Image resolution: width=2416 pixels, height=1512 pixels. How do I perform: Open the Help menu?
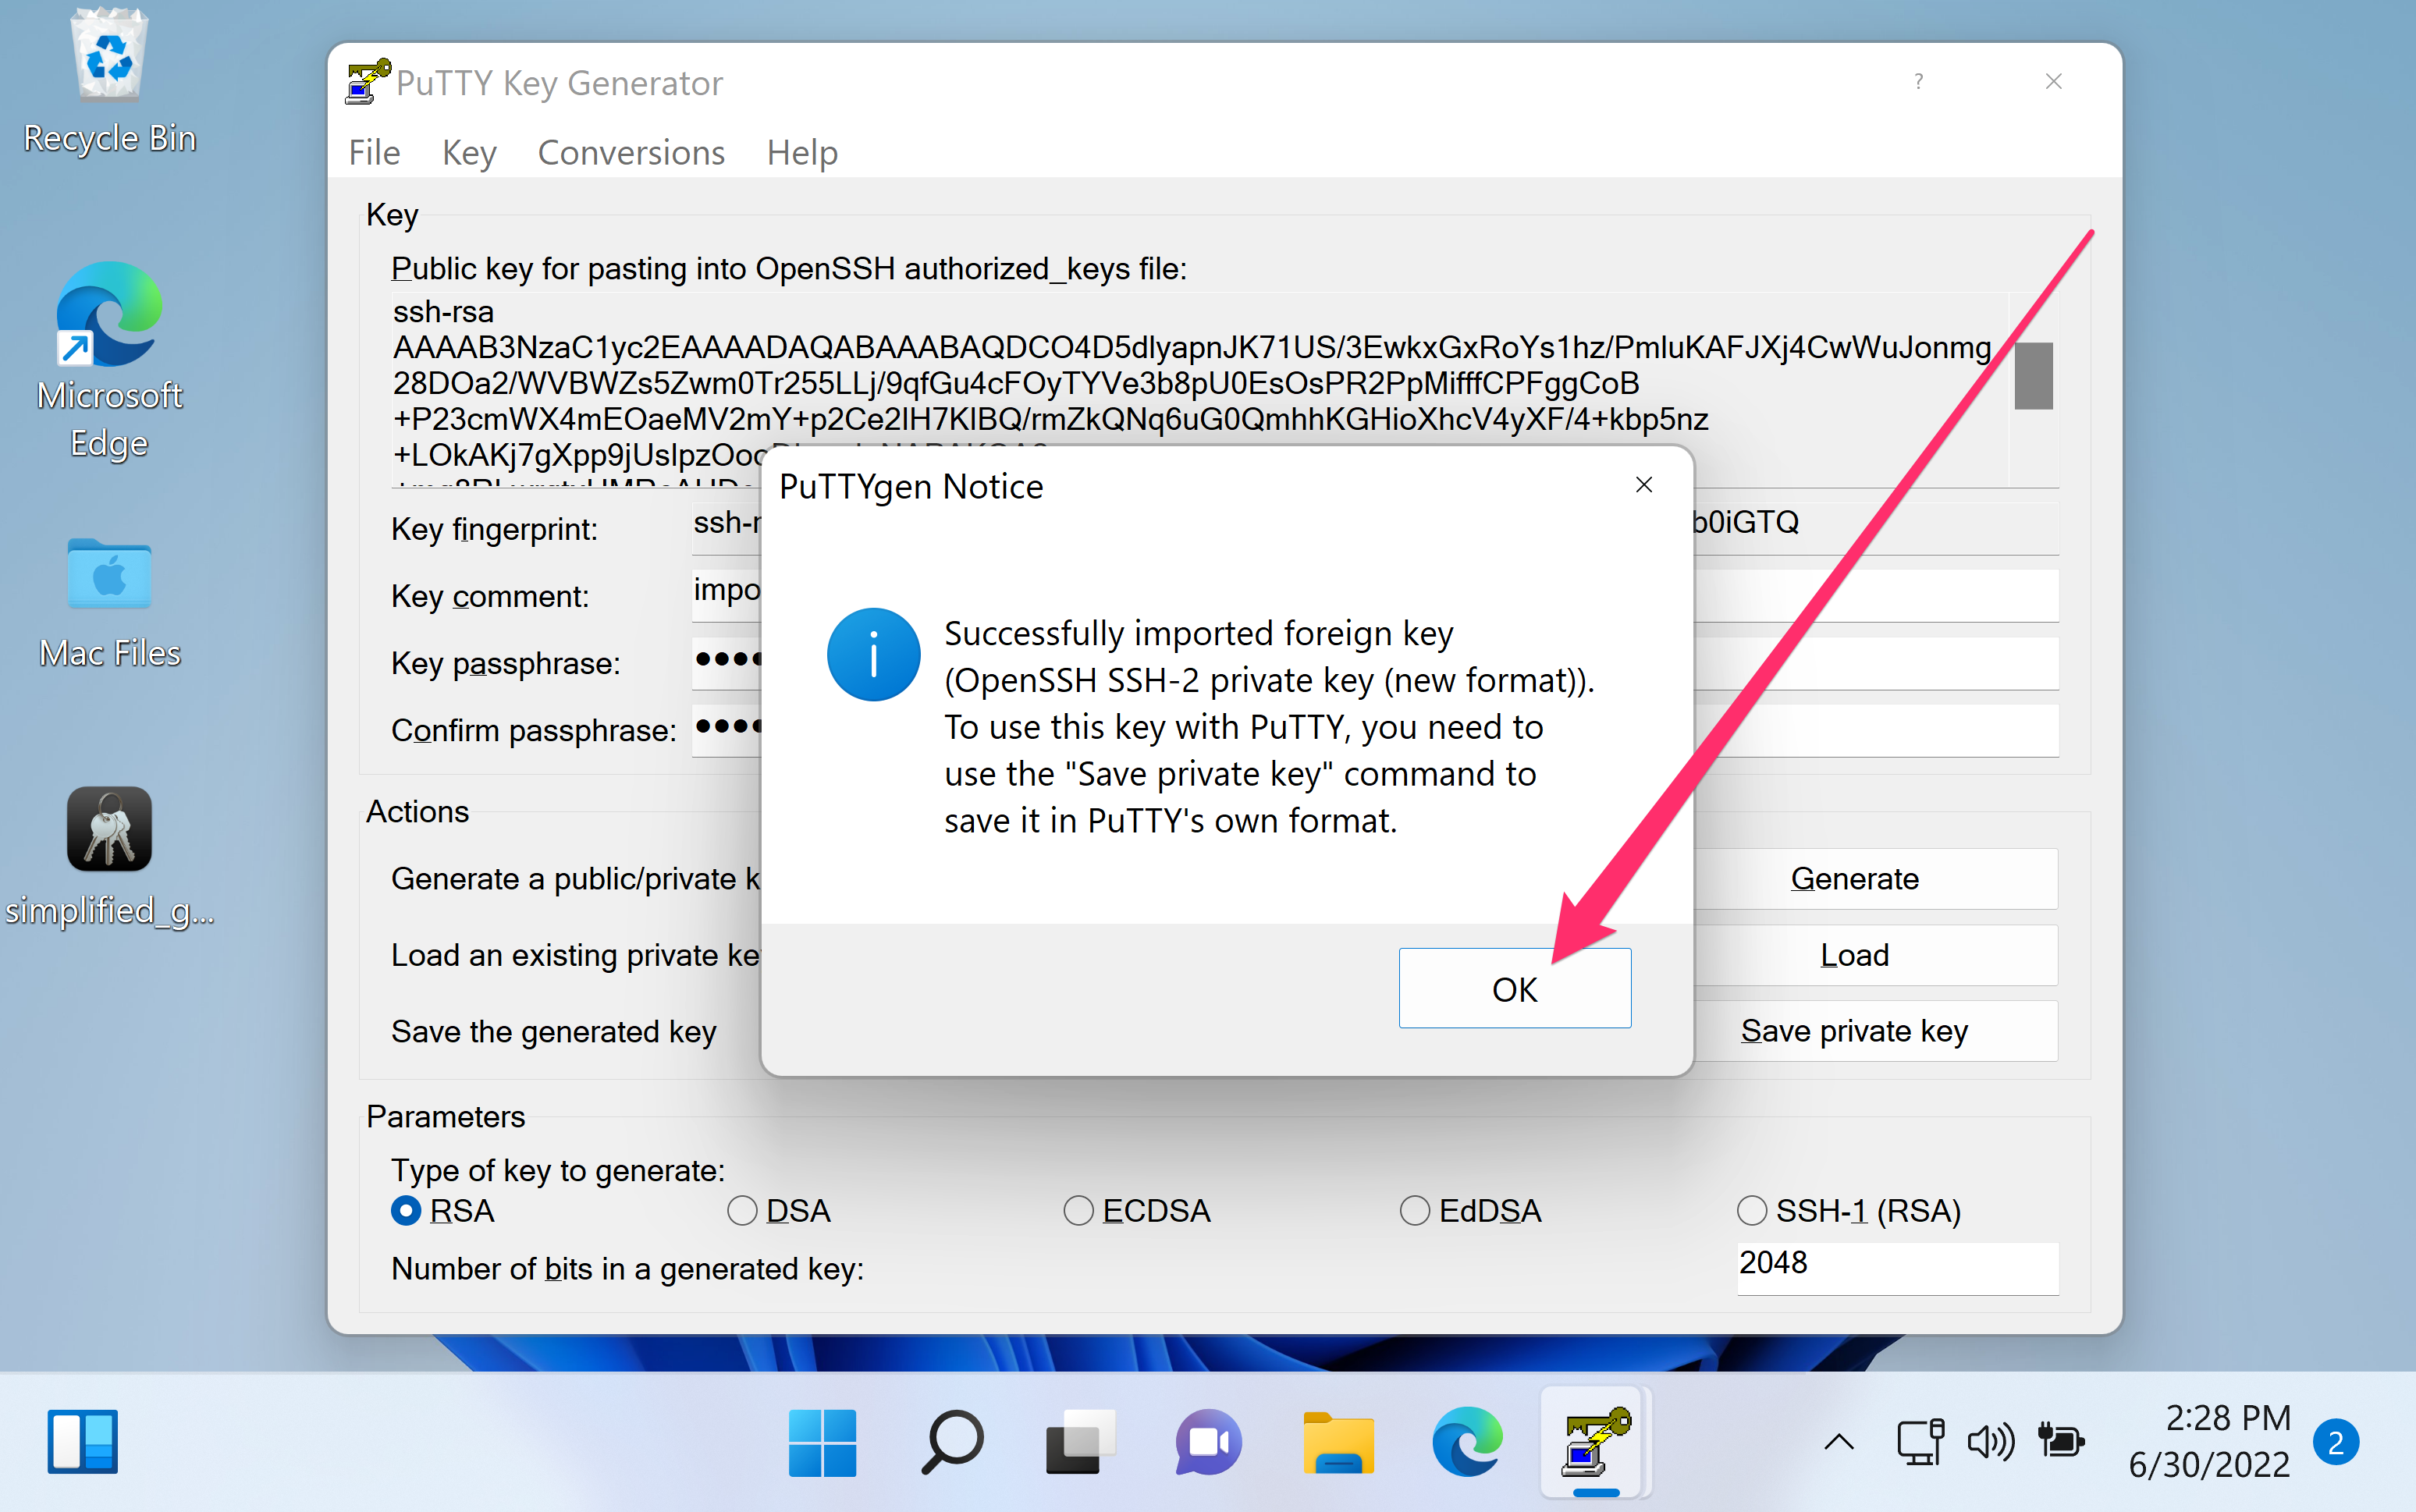pos(802,152)
